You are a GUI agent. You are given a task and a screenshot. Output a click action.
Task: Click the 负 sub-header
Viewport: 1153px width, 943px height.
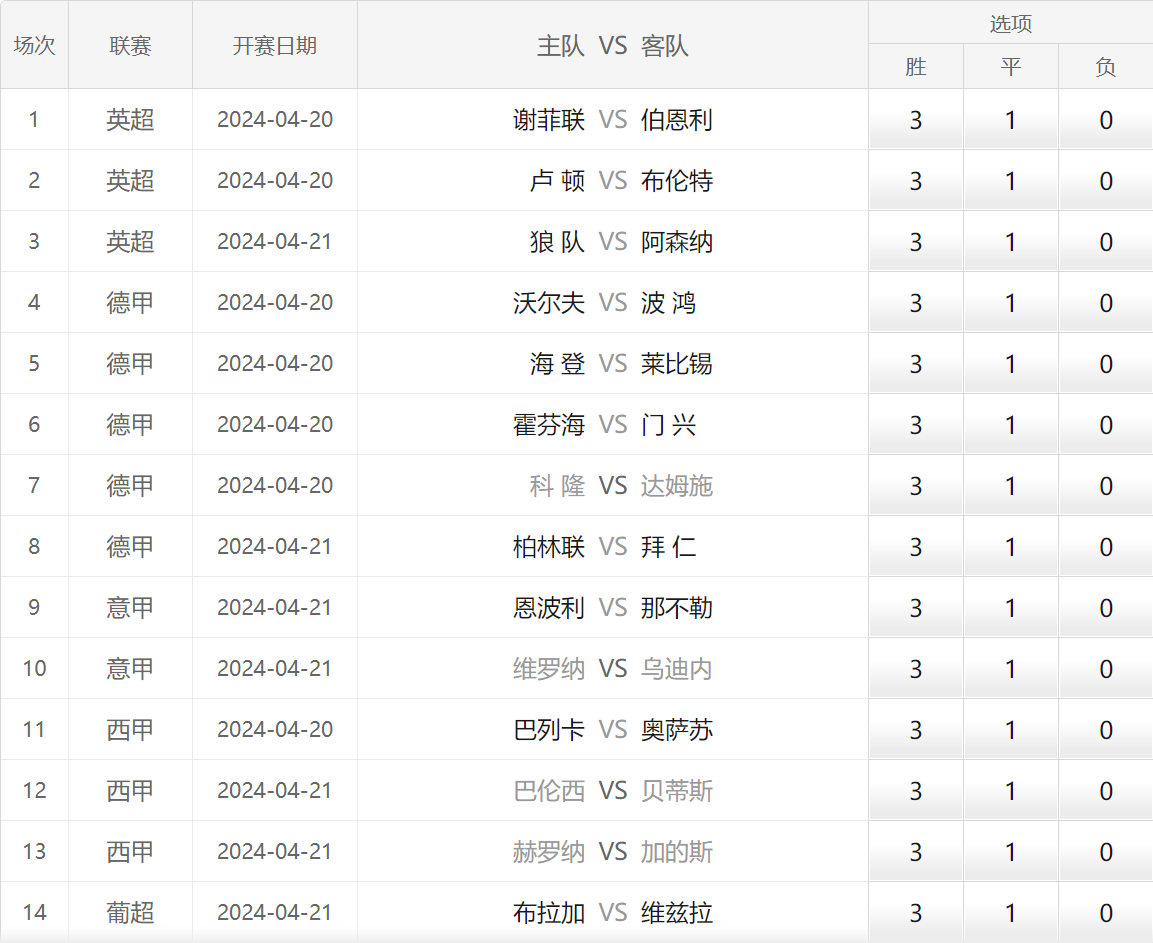click(1106, 67)
